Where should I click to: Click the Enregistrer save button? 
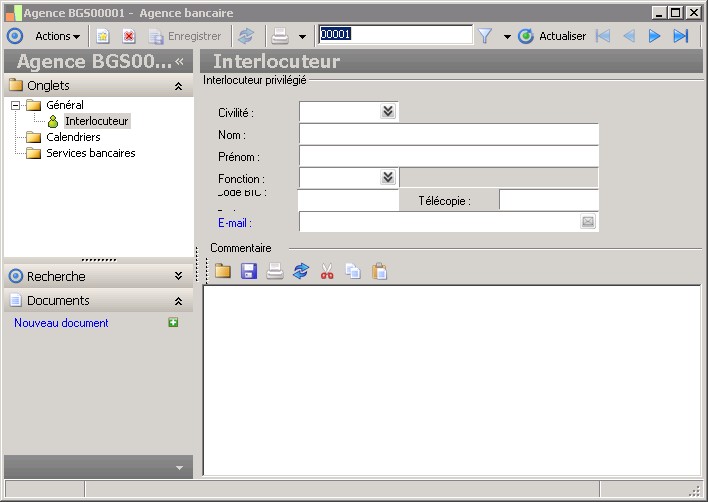(x=185, y=36)
